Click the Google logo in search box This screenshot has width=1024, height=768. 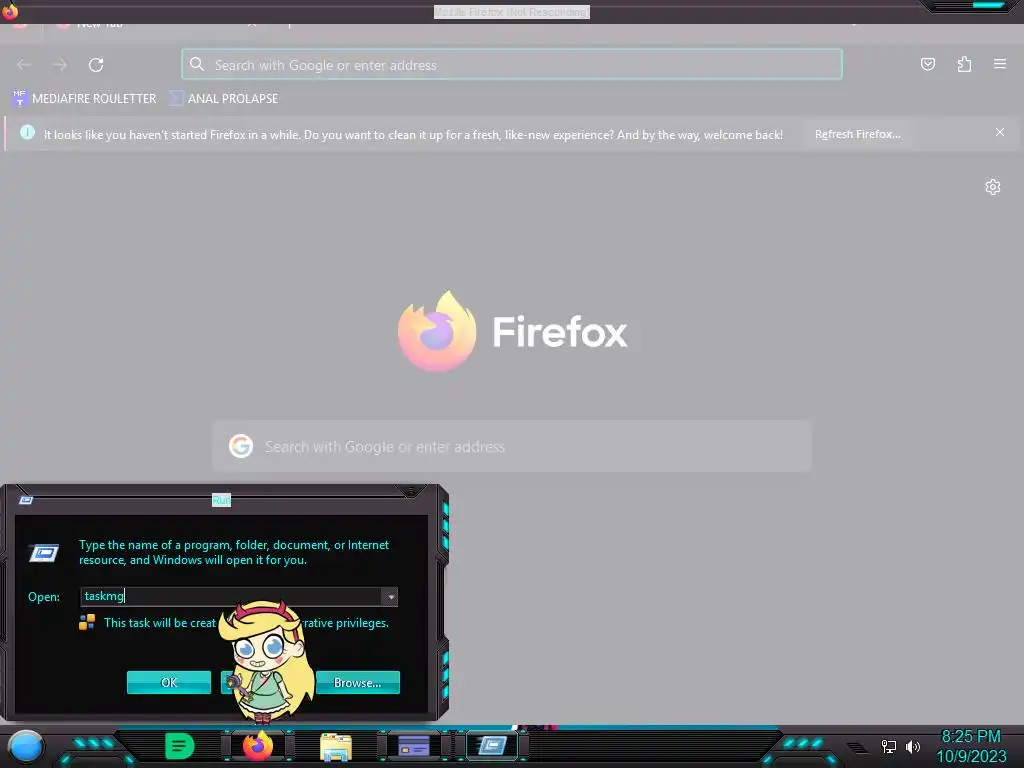(241, 447)
